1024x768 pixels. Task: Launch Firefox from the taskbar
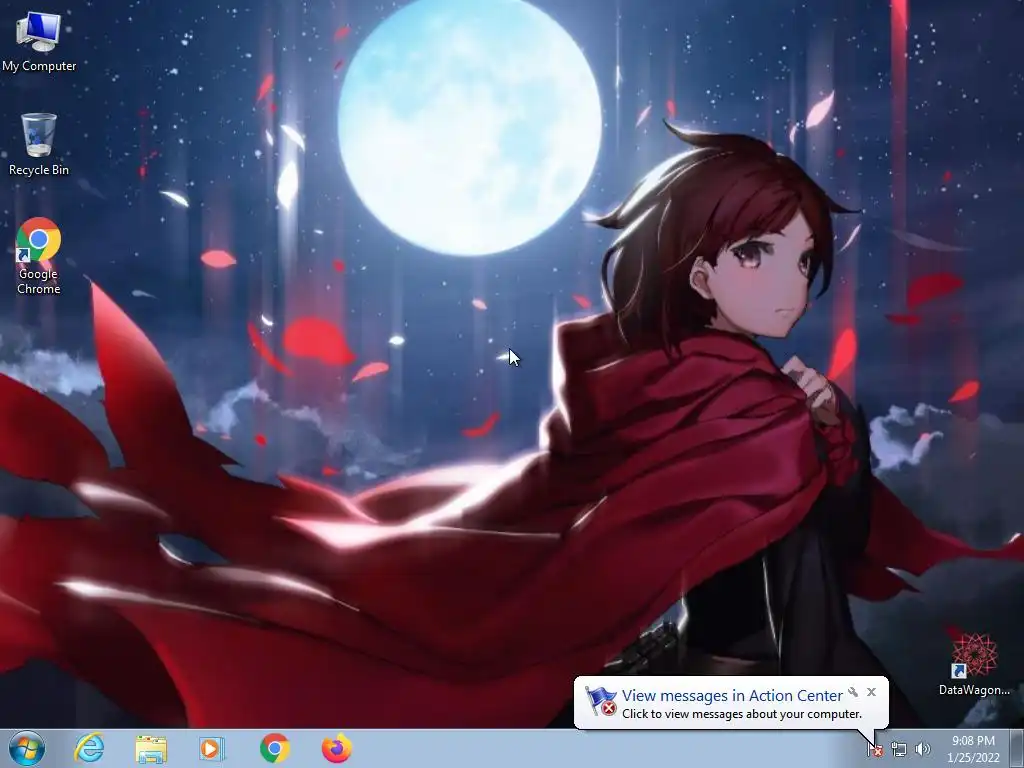[x=337, y=748]
